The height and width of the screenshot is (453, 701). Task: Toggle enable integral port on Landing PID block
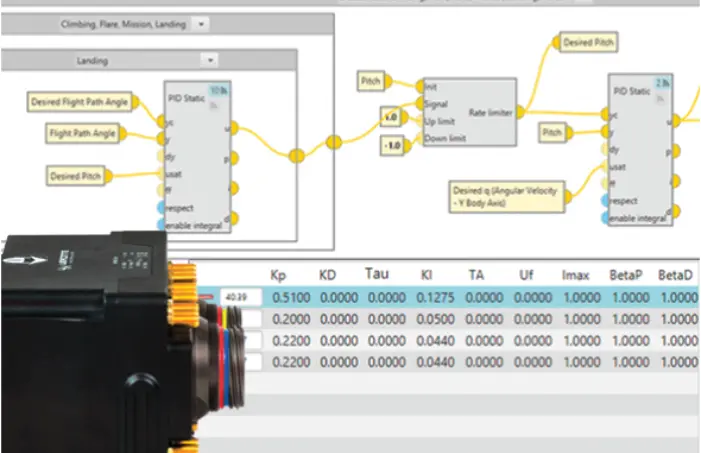click(x=161, y=226)
